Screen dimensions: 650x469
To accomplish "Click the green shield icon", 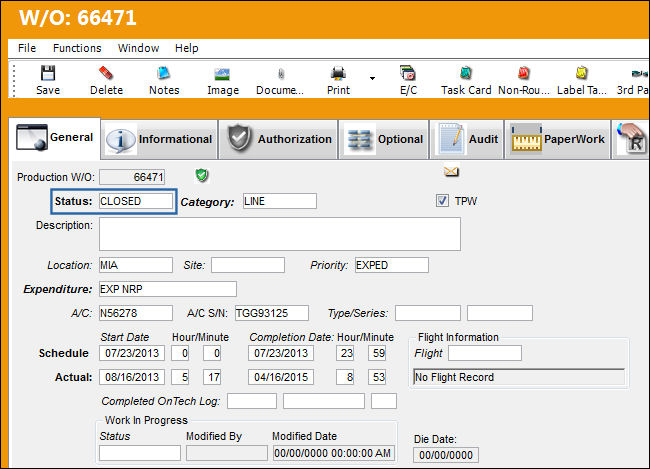I will [x=202, y=176].
